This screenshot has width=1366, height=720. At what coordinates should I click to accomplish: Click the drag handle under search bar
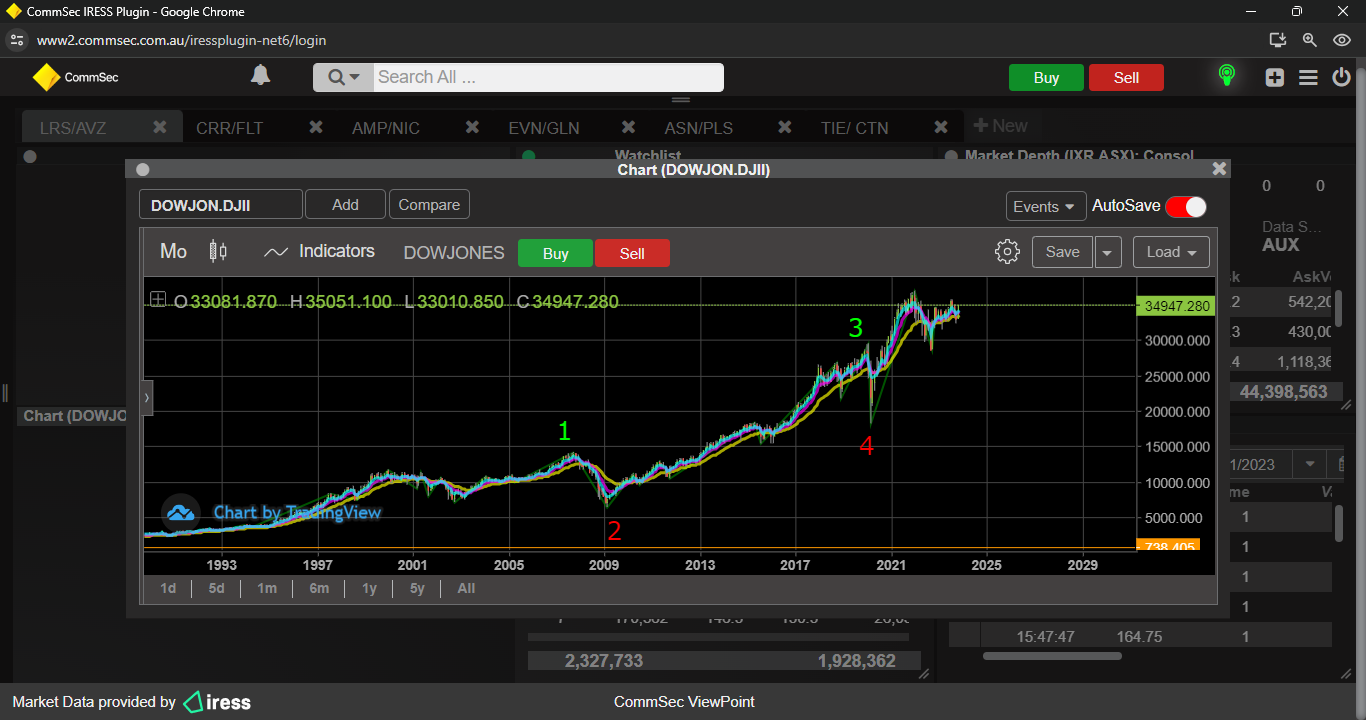pos(681,100)
